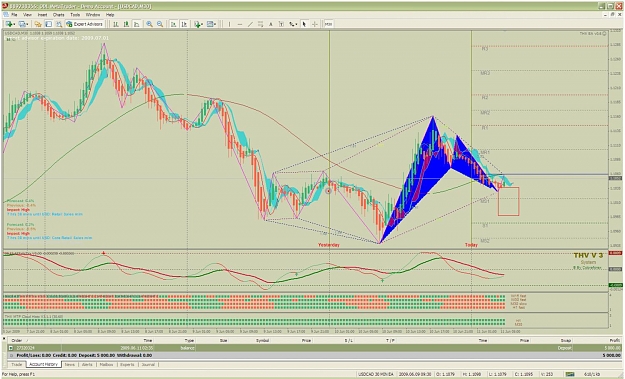Select order 27320324 balance row
Image resolution: width=625 pixels, height=379 pixels.
click(315, 348)
